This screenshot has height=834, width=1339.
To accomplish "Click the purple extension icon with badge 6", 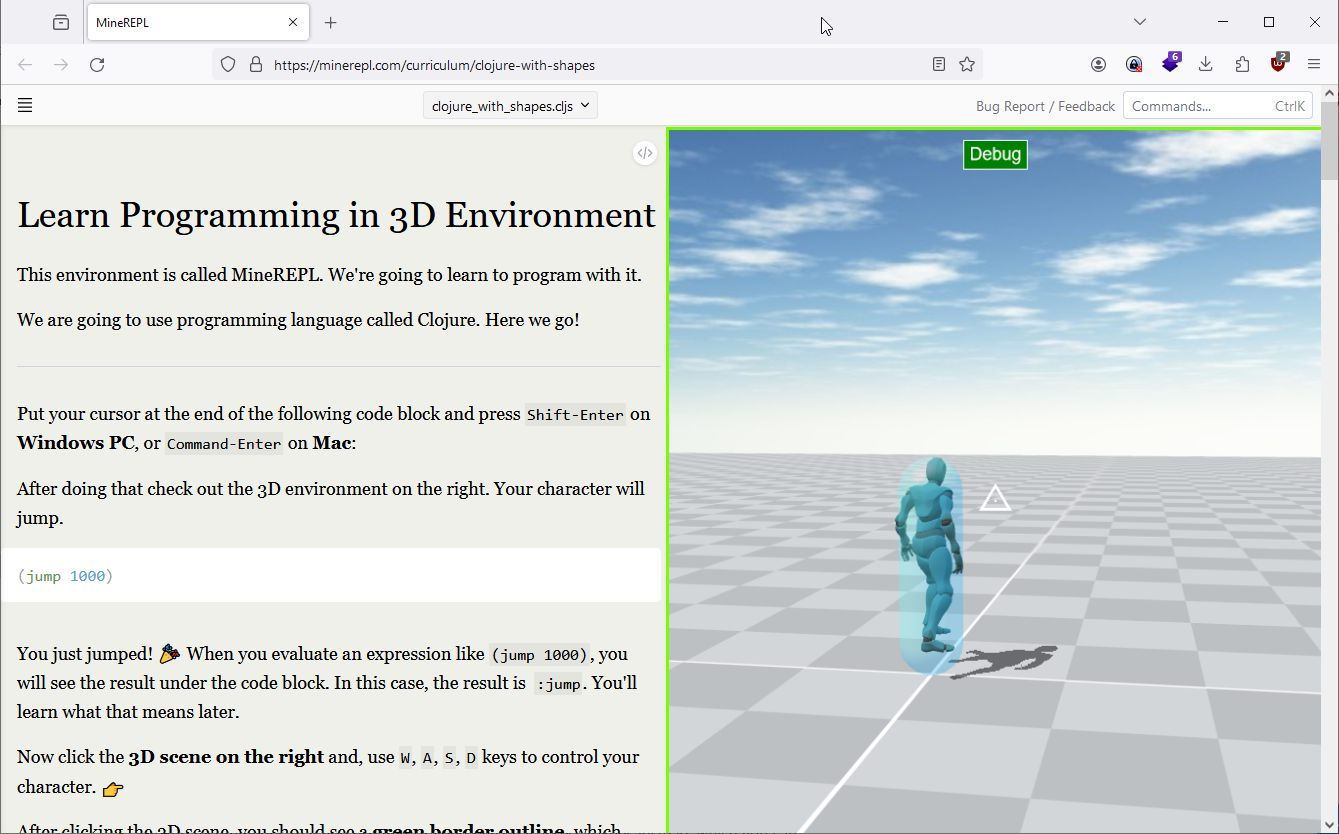I will (1170, 63).
